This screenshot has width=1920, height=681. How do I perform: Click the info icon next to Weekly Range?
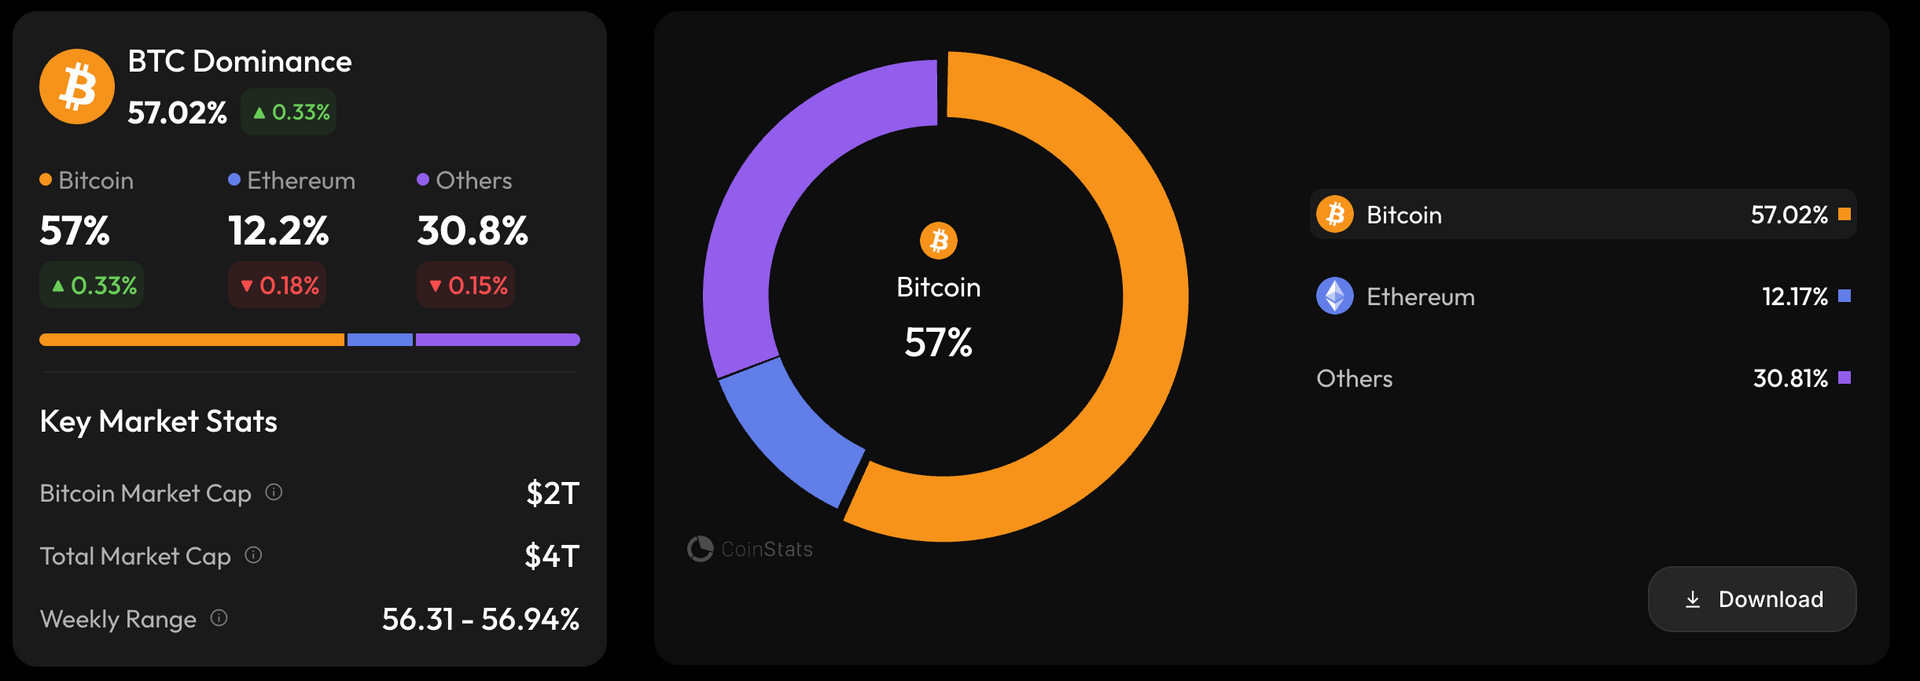[219, 618]
